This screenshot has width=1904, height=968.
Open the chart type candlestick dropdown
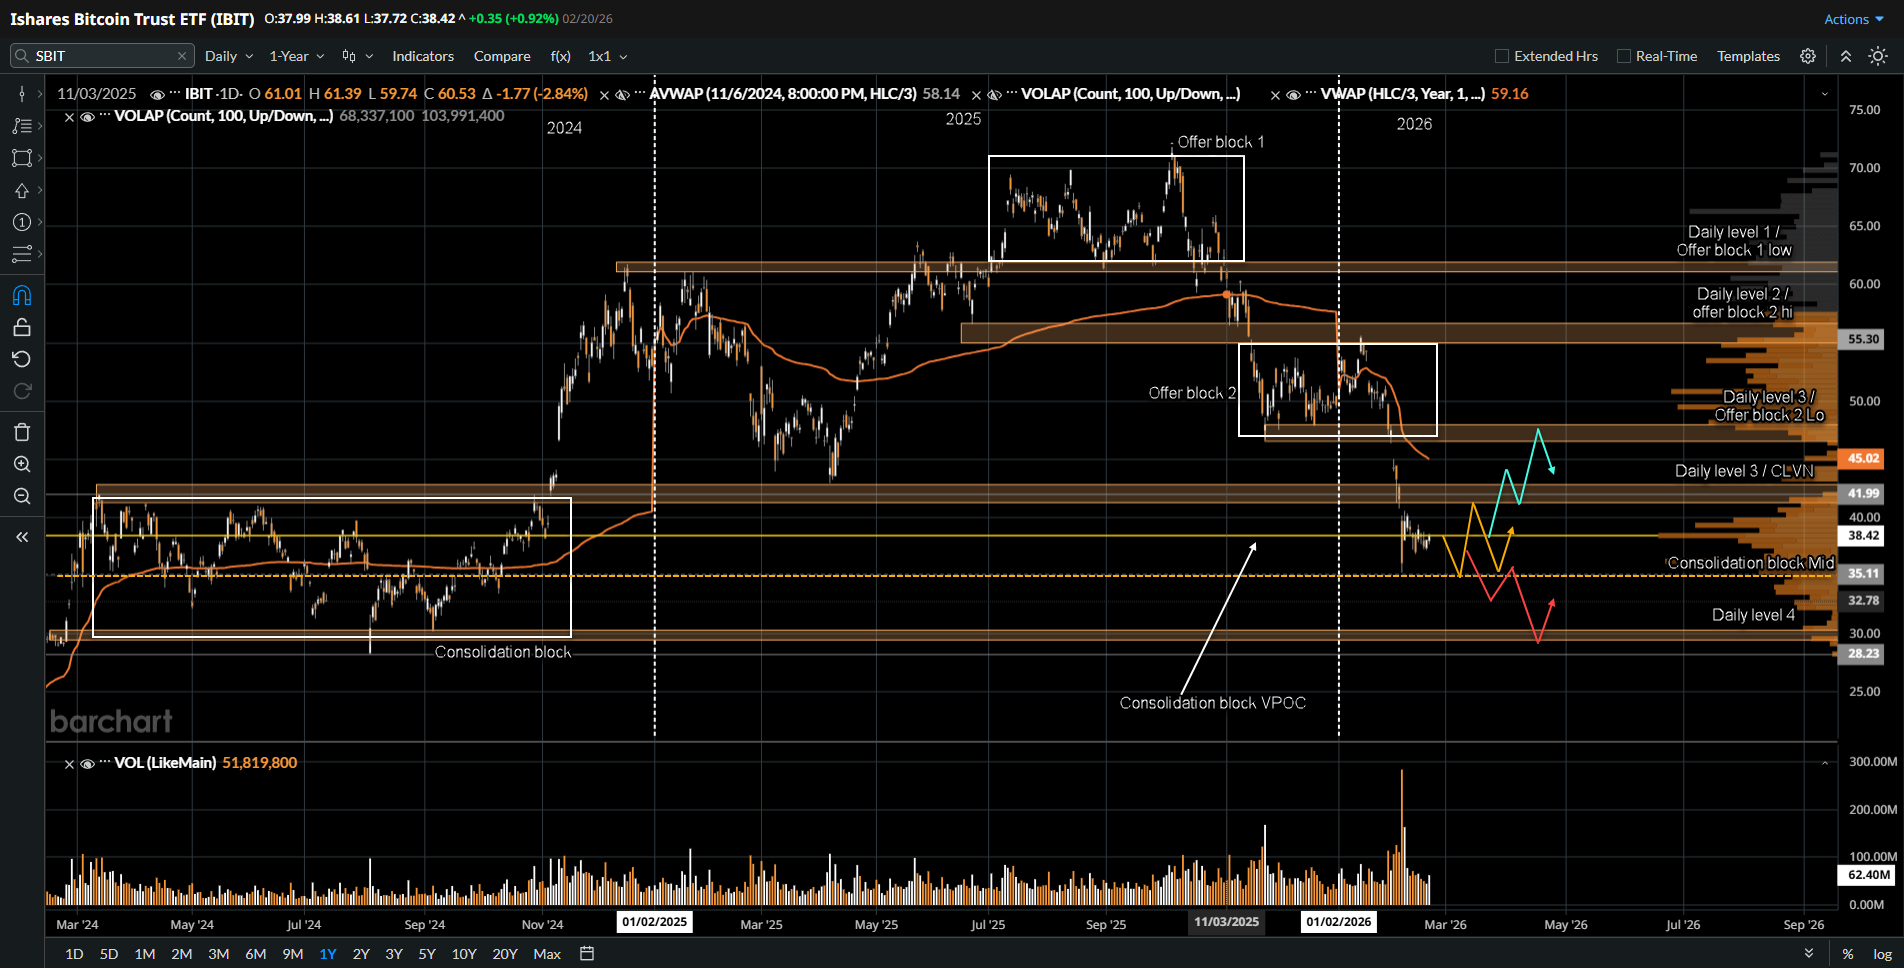(357, 56)
